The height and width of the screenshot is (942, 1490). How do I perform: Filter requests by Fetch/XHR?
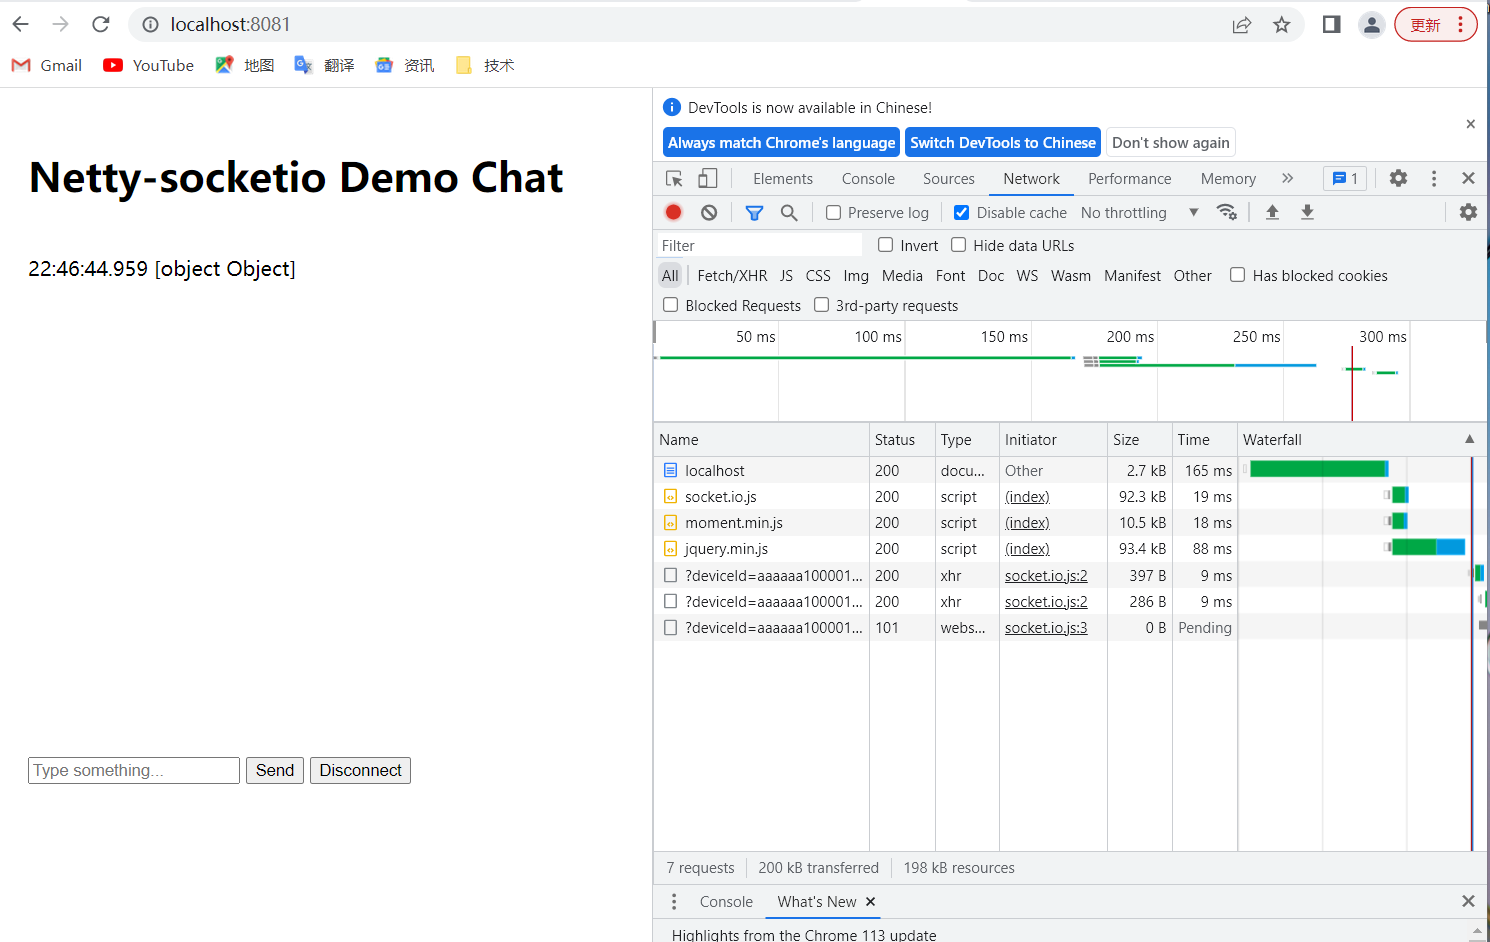(x=732, y=275)
